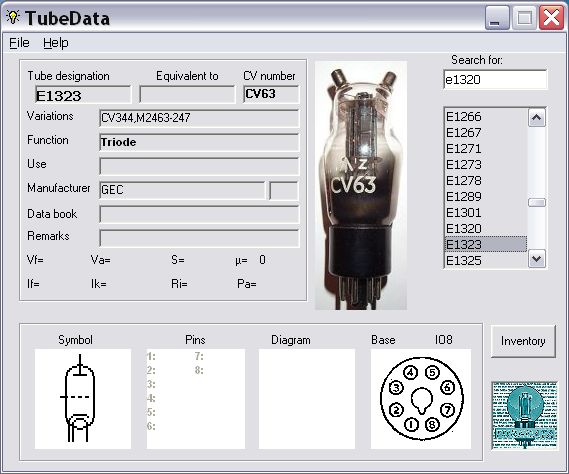Click the IO8 base pinout diagram
The width and height of the screenshot is (569, 474).
tap(421, 399)
